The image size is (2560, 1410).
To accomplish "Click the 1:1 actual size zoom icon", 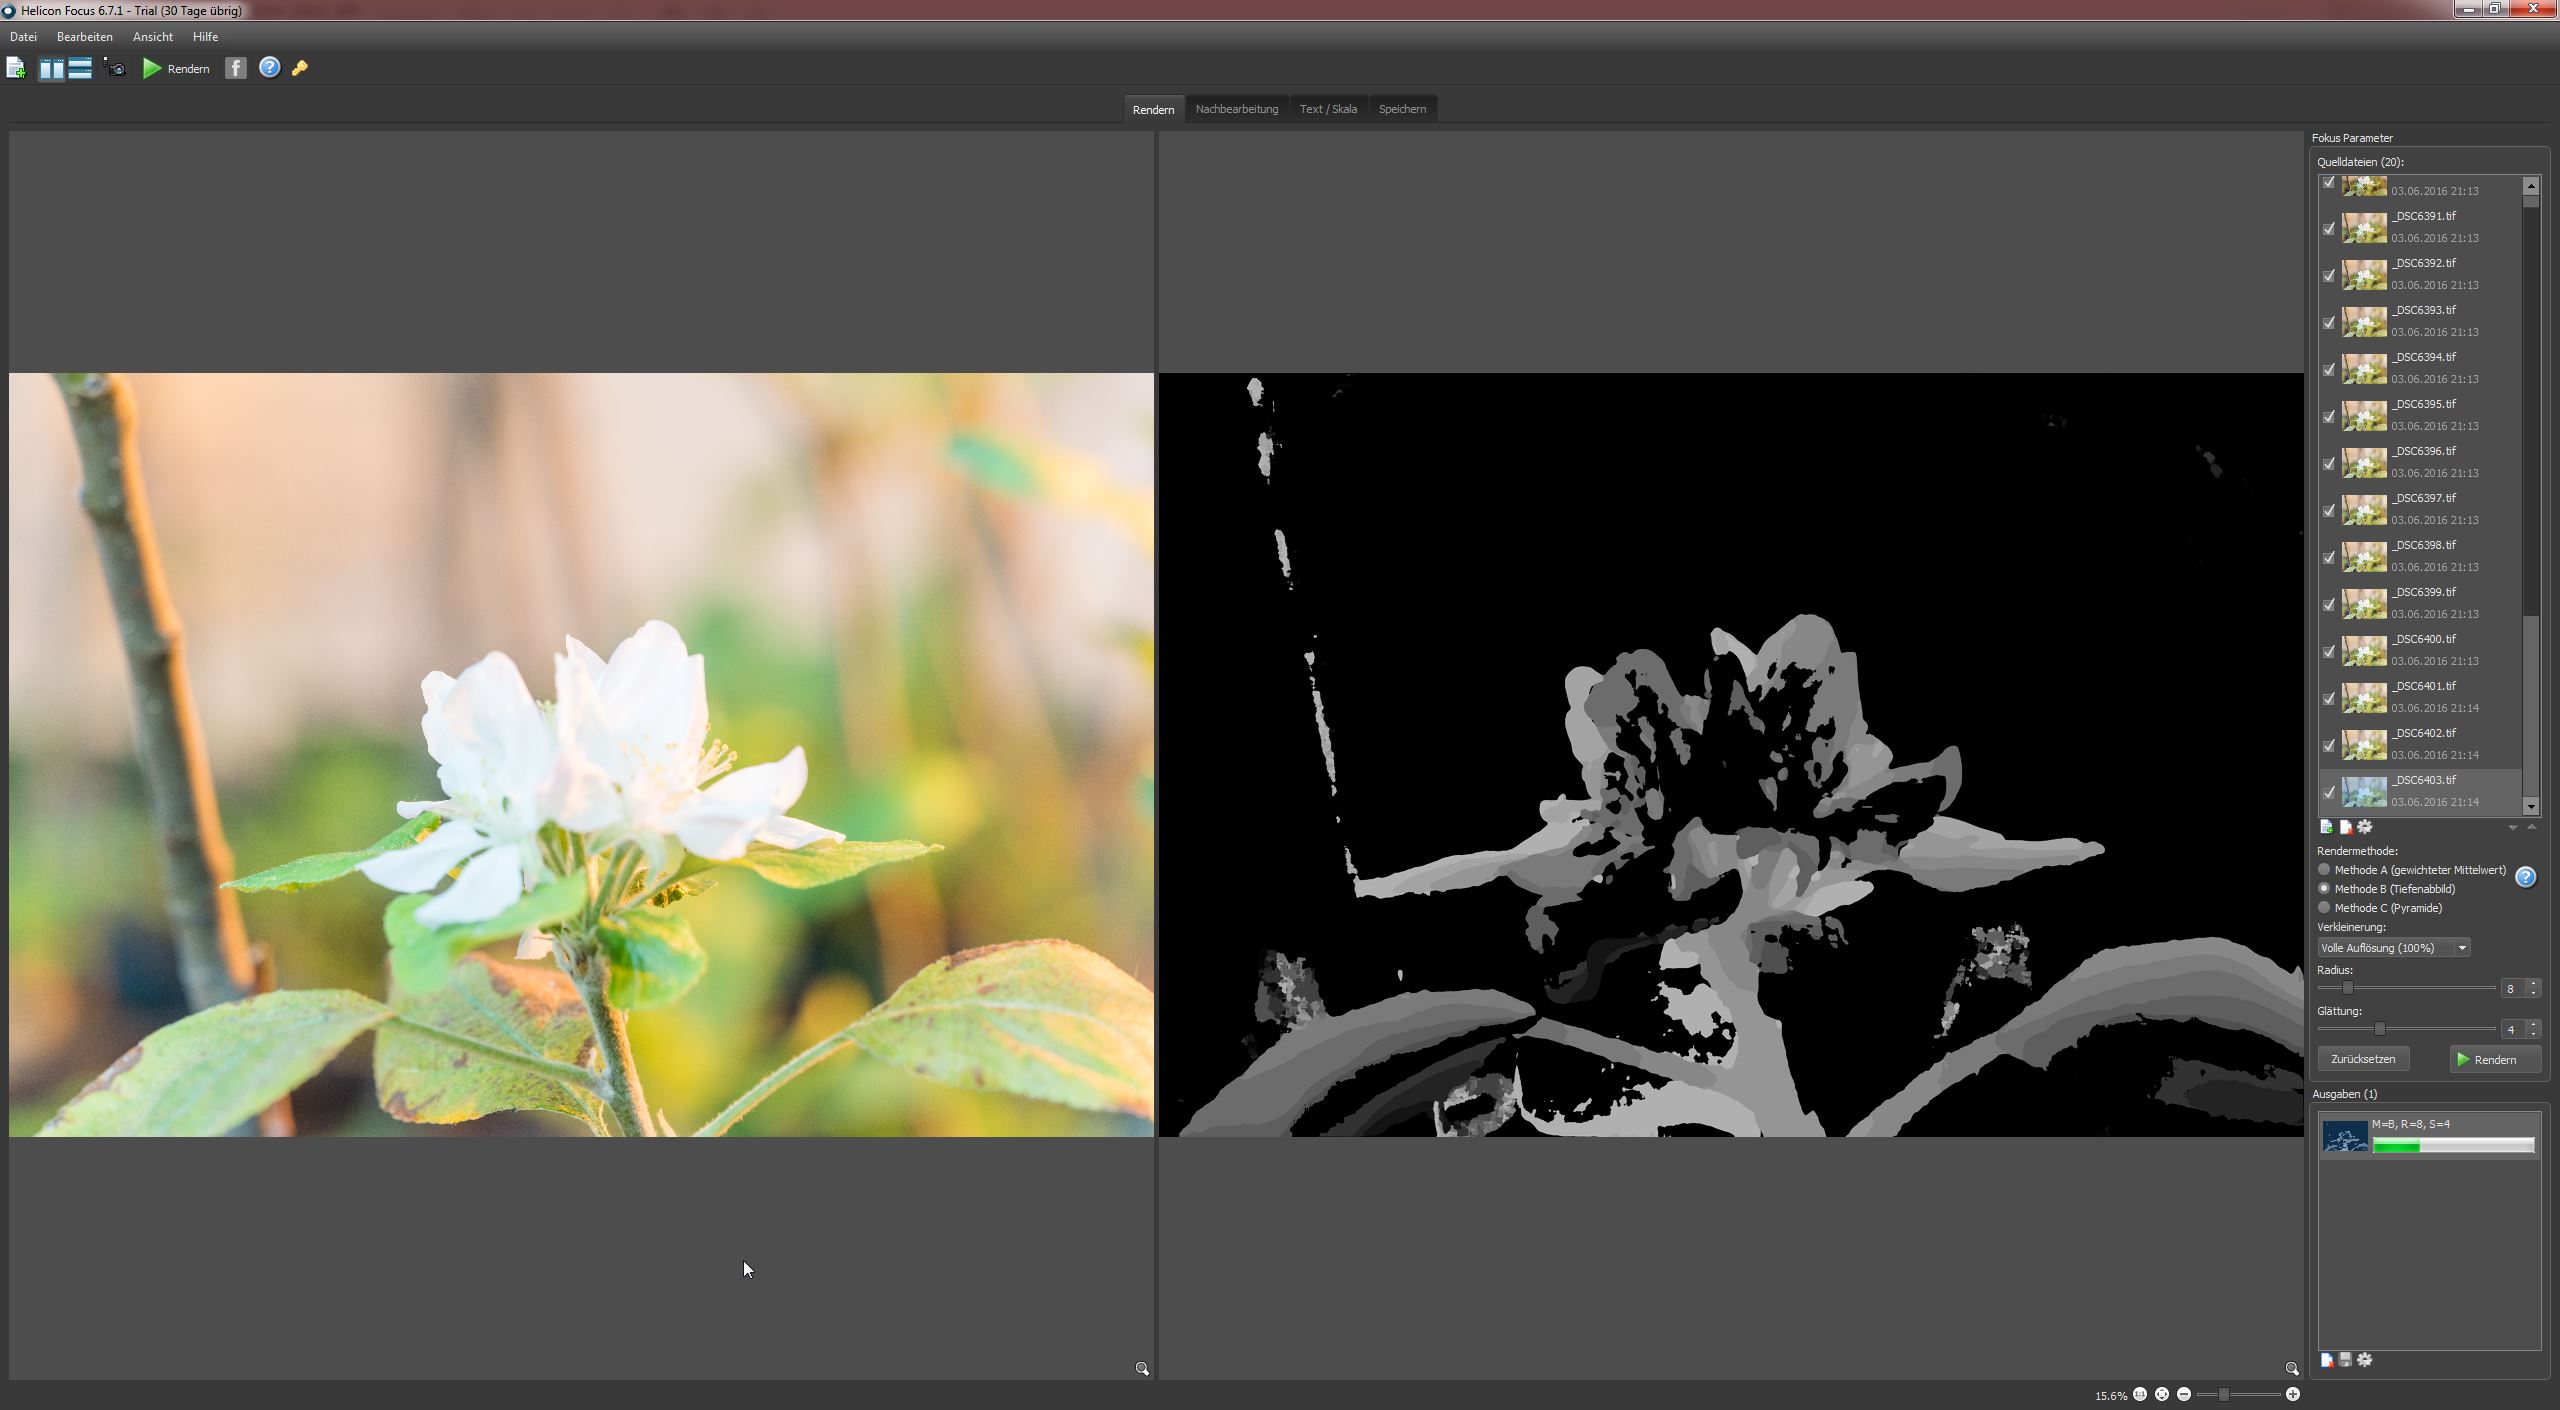I will click(2139, 1394).
